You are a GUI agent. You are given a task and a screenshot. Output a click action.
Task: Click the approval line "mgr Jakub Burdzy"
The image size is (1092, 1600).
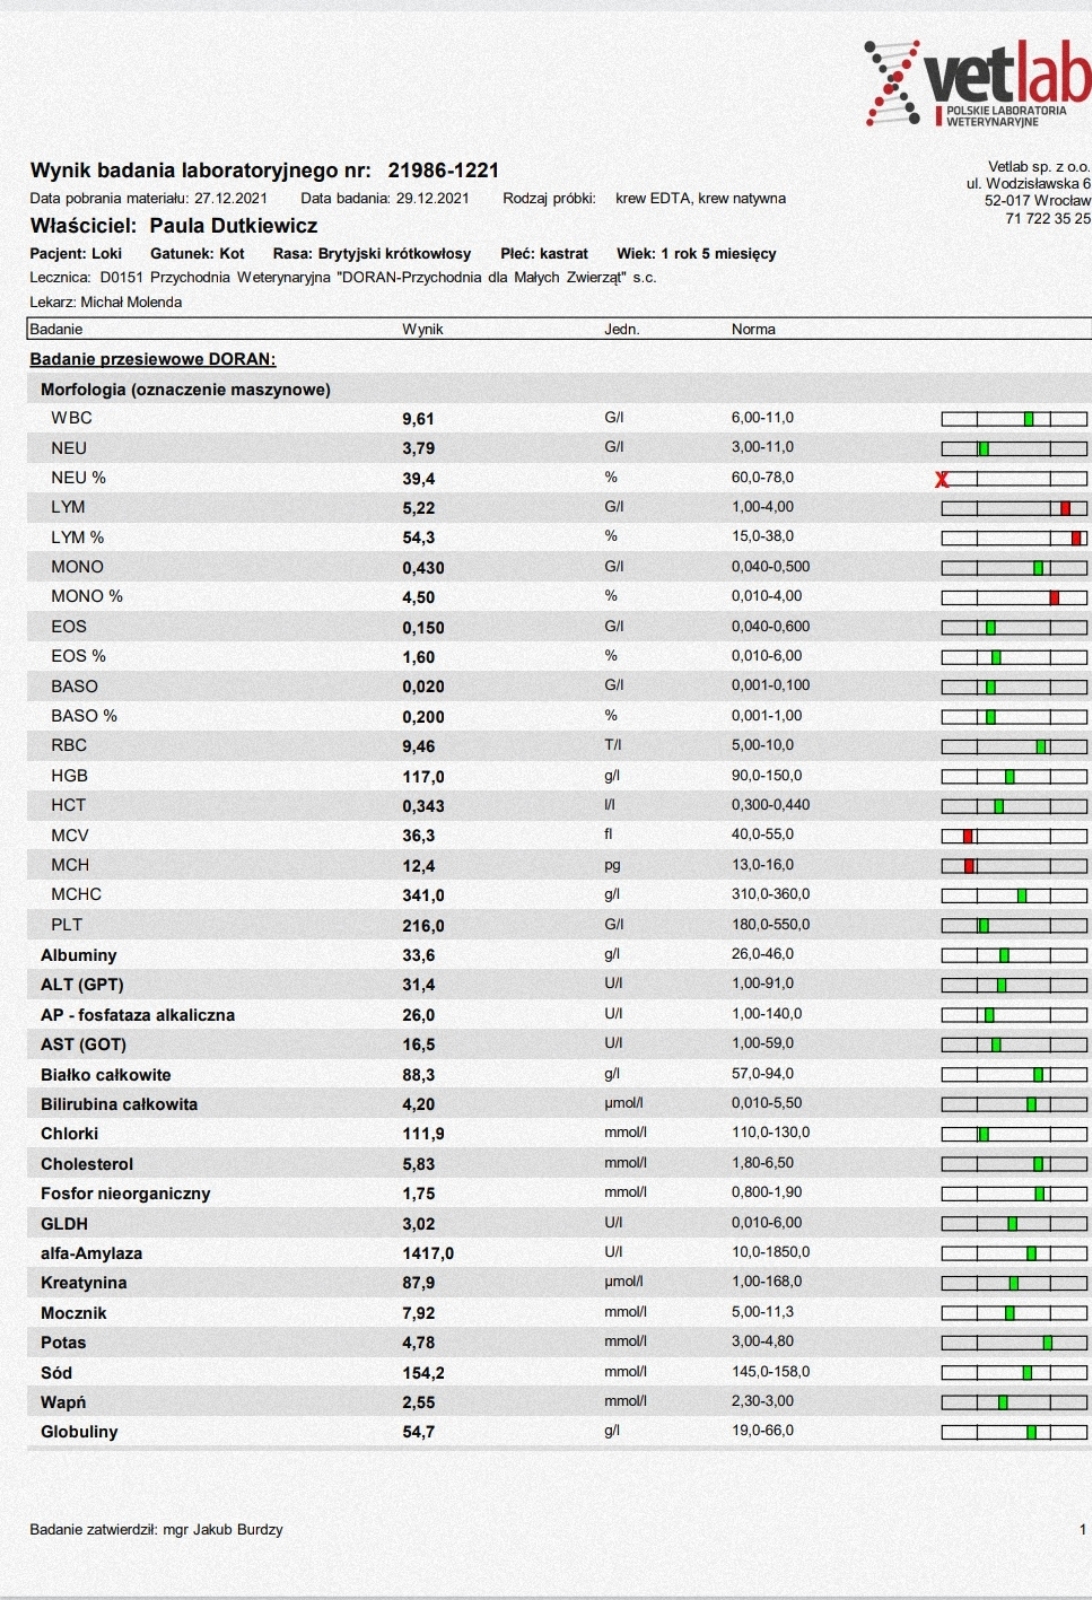coord(222,1529)
